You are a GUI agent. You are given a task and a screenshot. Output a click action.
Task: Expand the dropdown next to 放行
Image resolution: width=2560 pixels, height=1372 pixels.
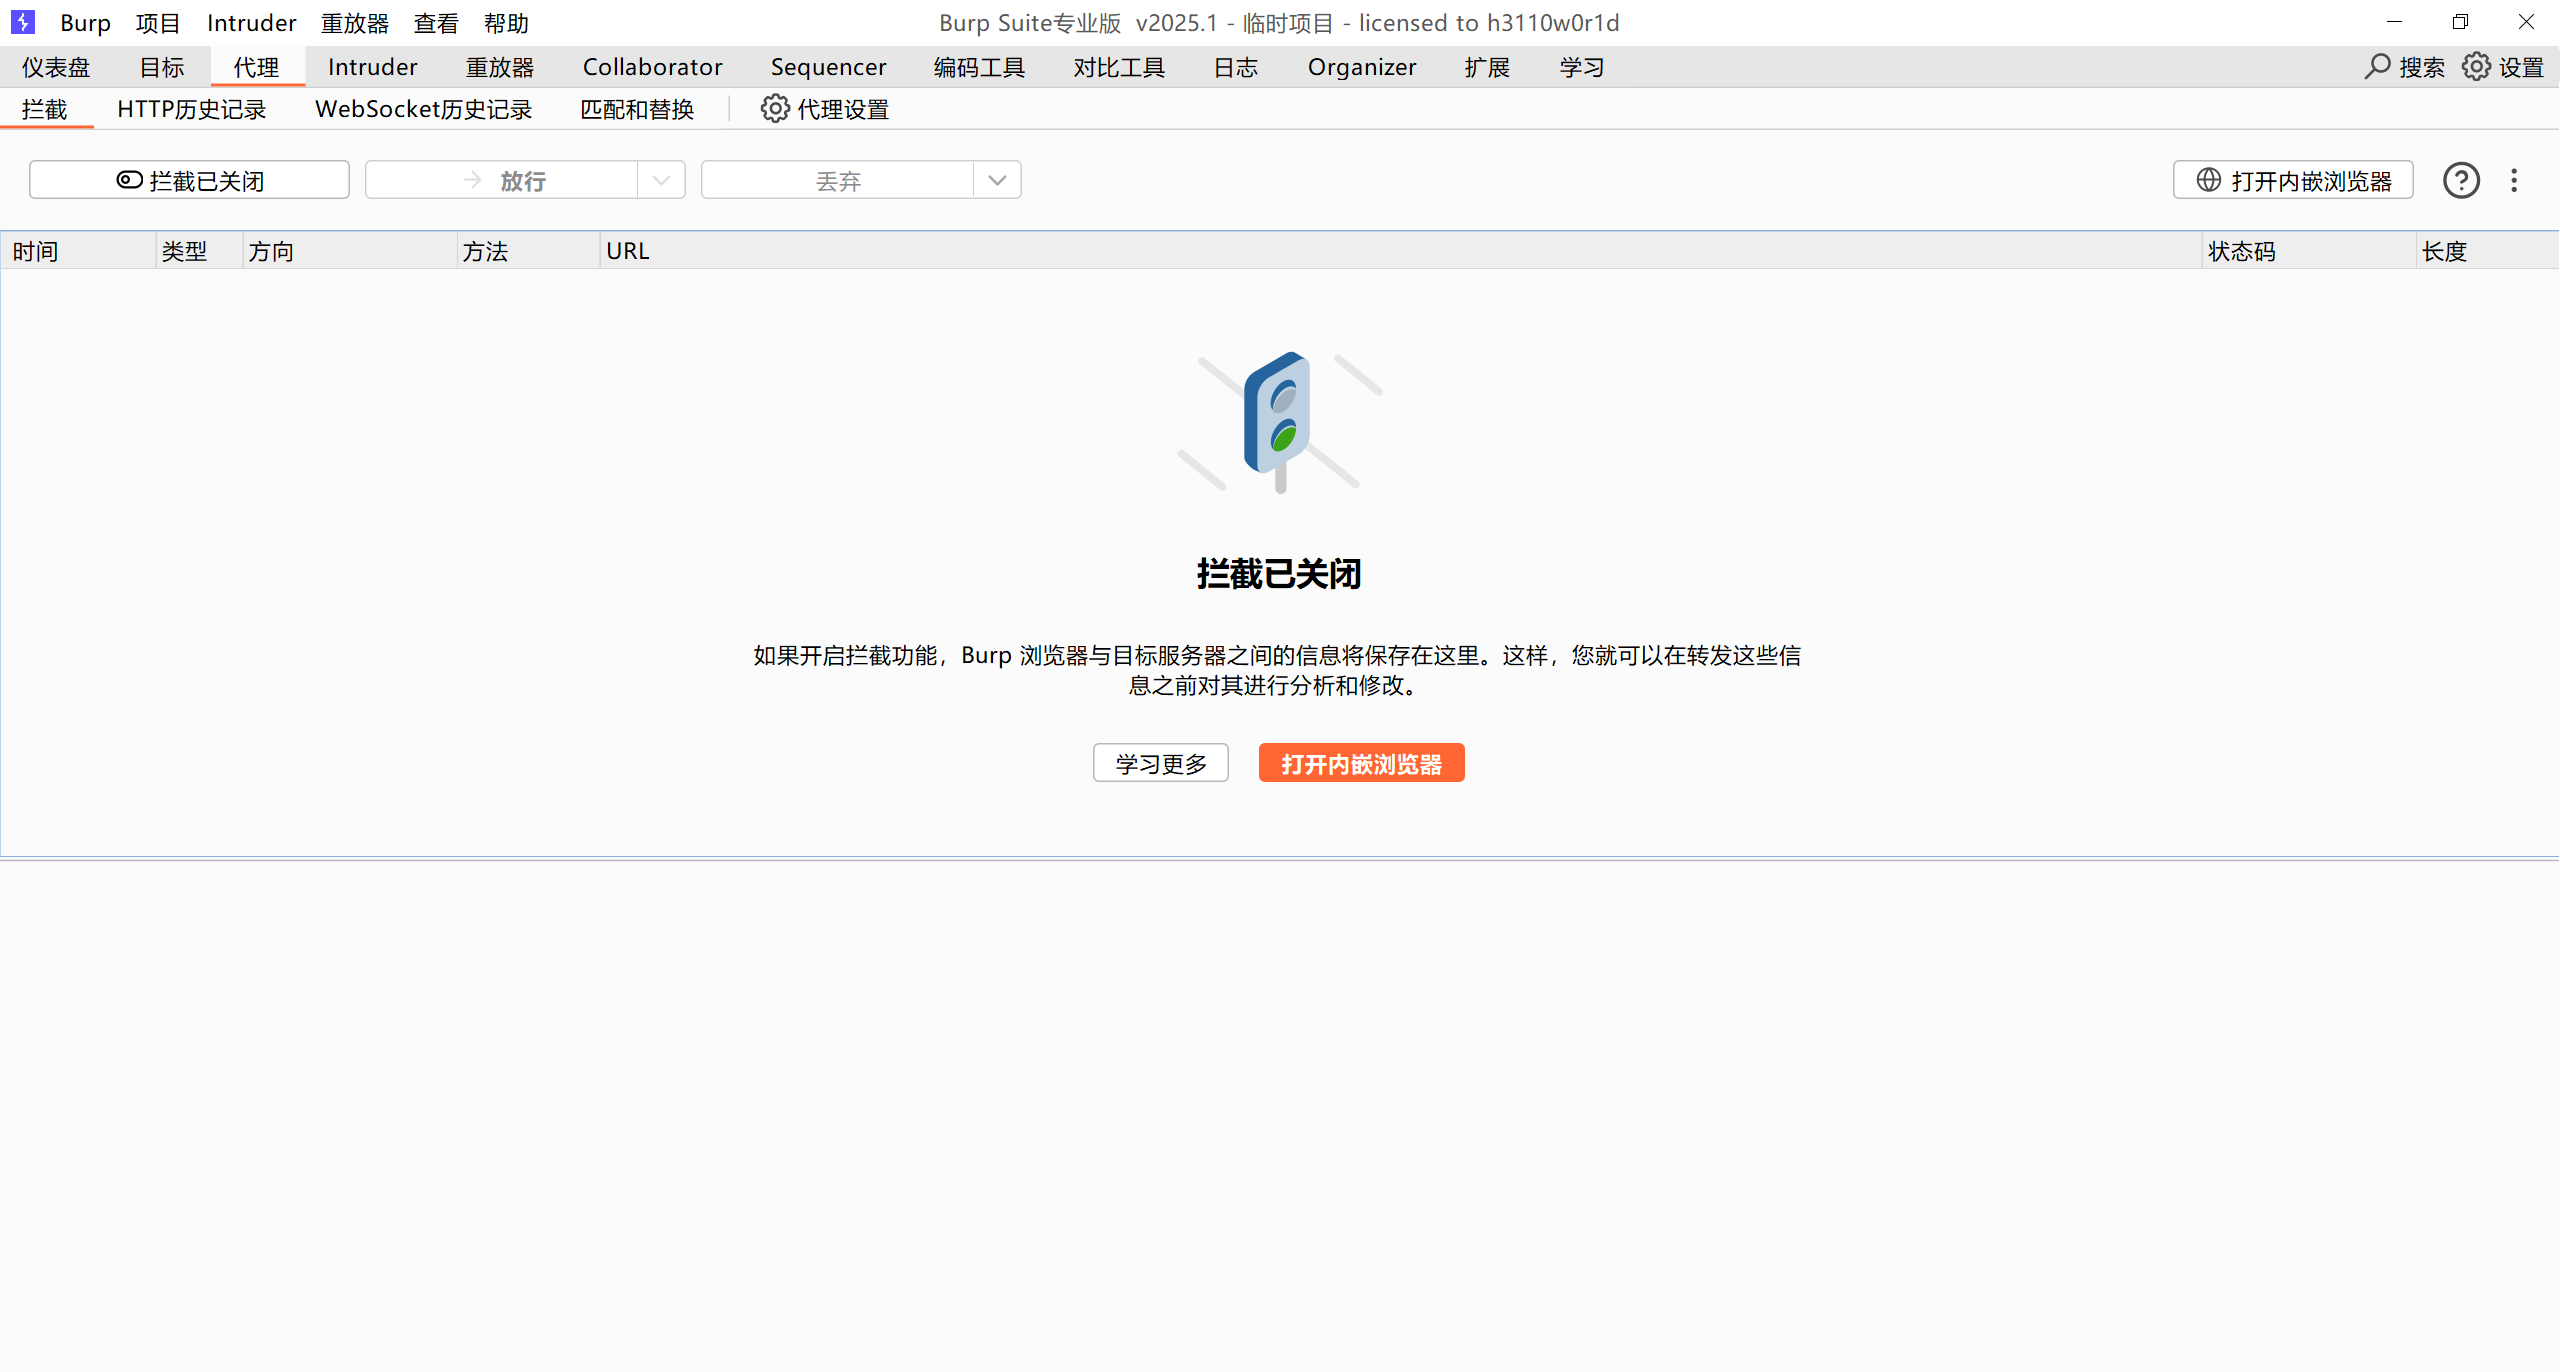(661, 180)
